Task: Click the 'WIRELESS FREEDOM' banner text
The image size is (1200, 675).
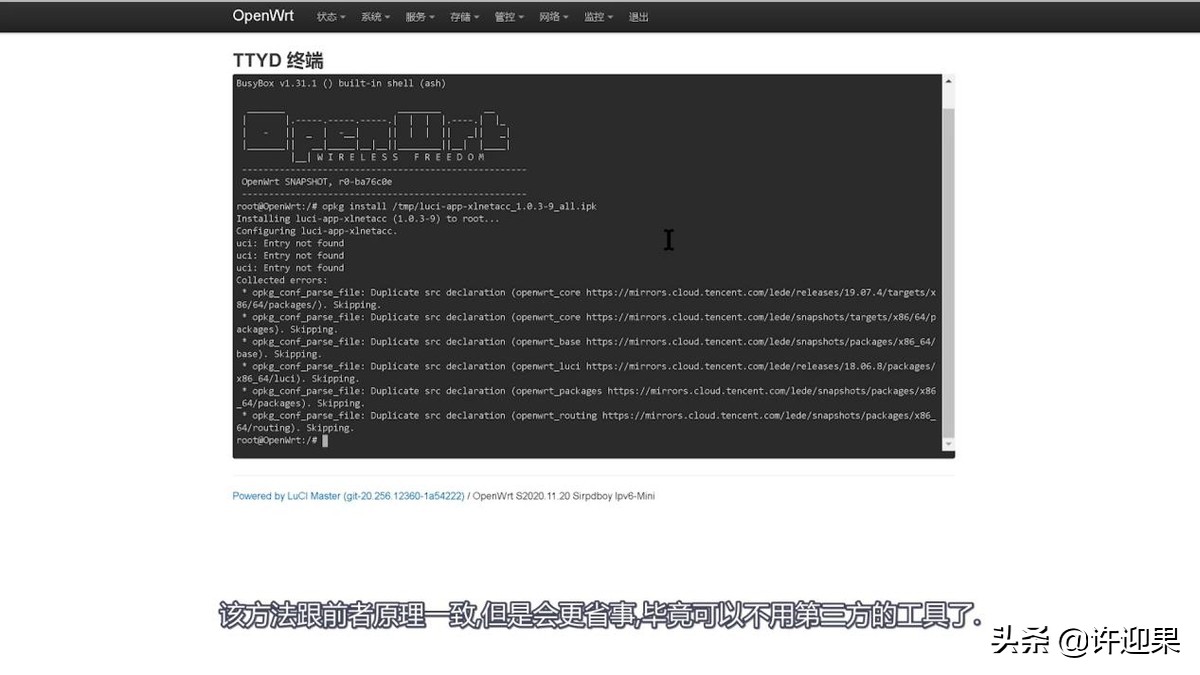Action: click(x=401, y=157)
